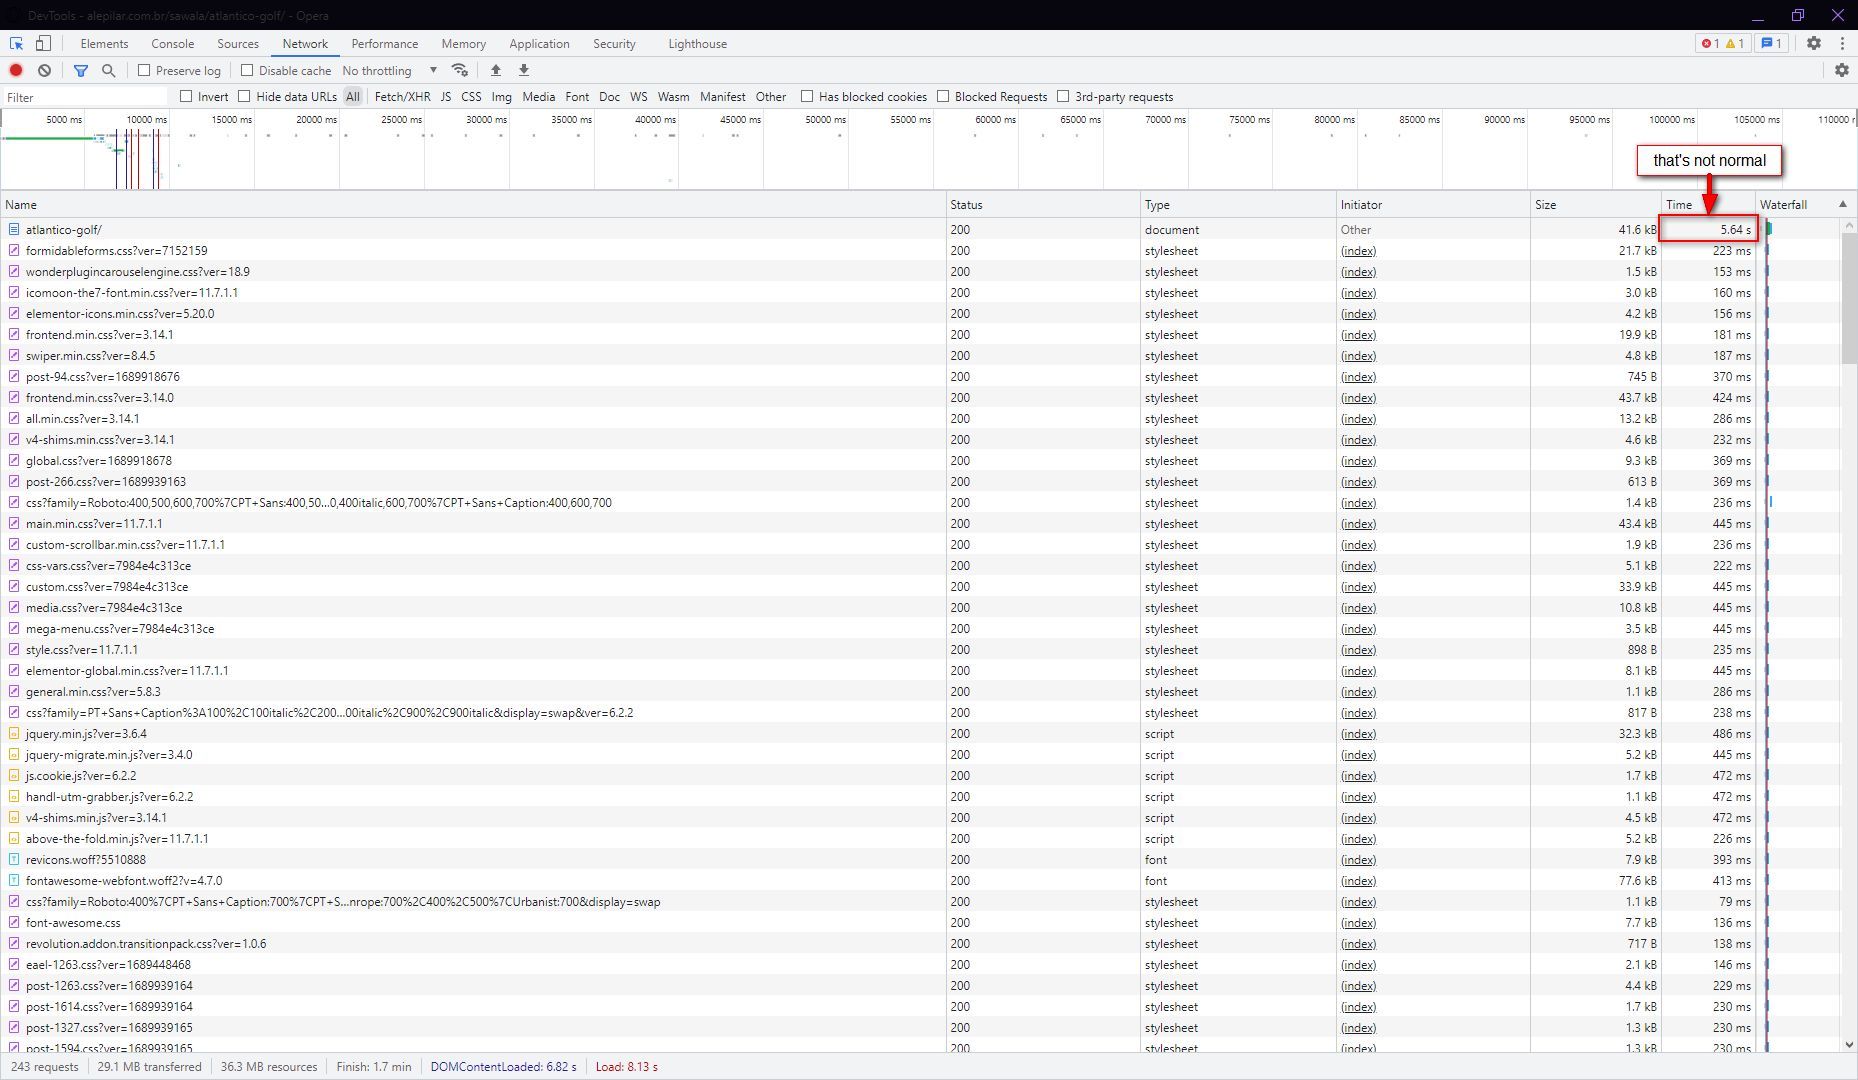Click the inspect element picker icon
The image size is (1858, 1080).
17,44
